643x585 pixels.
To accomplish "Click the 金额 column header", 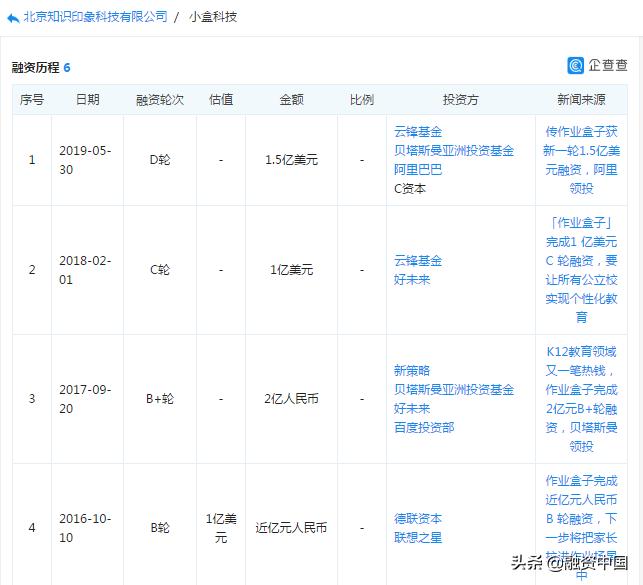I will pos(292,100).
